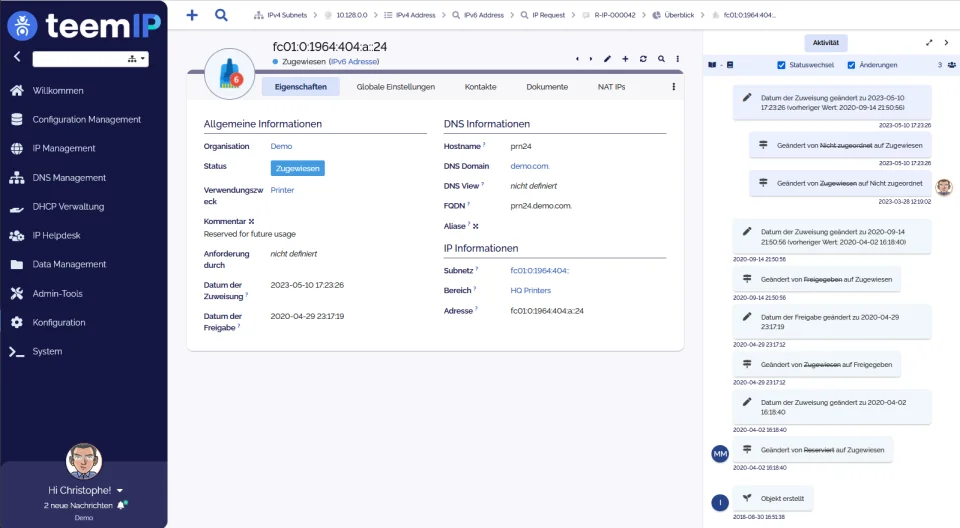This screenshot has width=960, height=528.
Task: Click Objekt erstellt activity entry
Action: (x=774, y=499)
